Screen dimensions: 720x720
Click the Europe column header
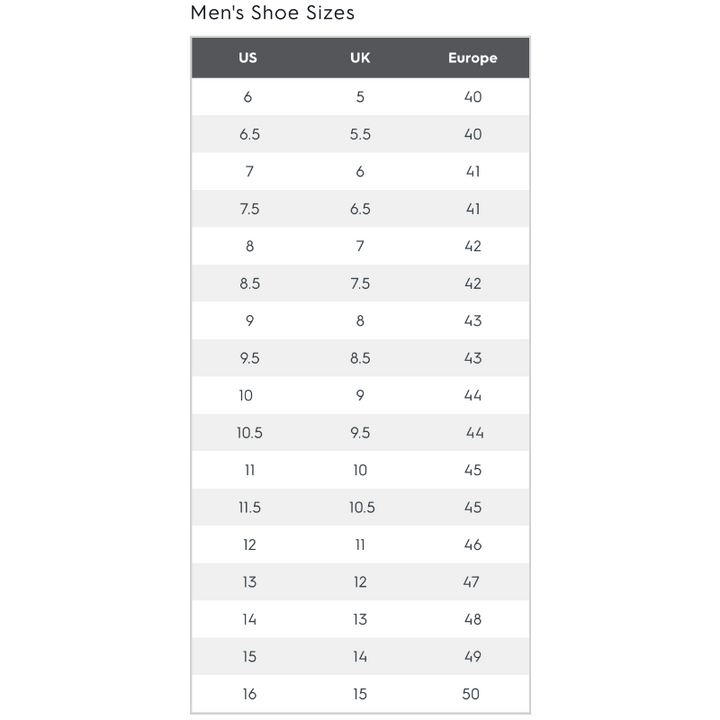[x=472, y=58]
